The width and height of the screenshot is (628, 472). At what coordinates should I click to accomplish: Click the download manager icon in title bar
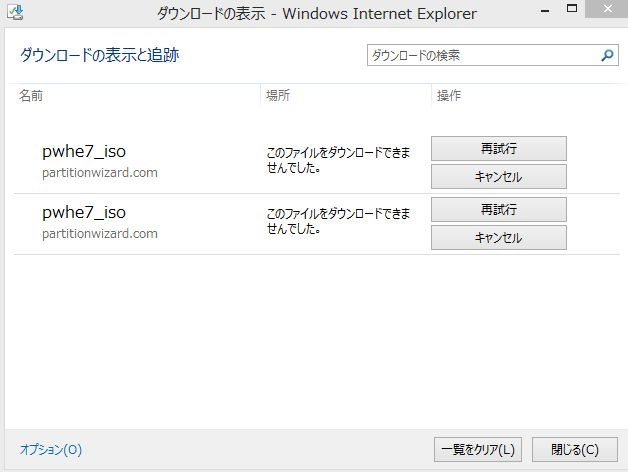click(15, 12)
